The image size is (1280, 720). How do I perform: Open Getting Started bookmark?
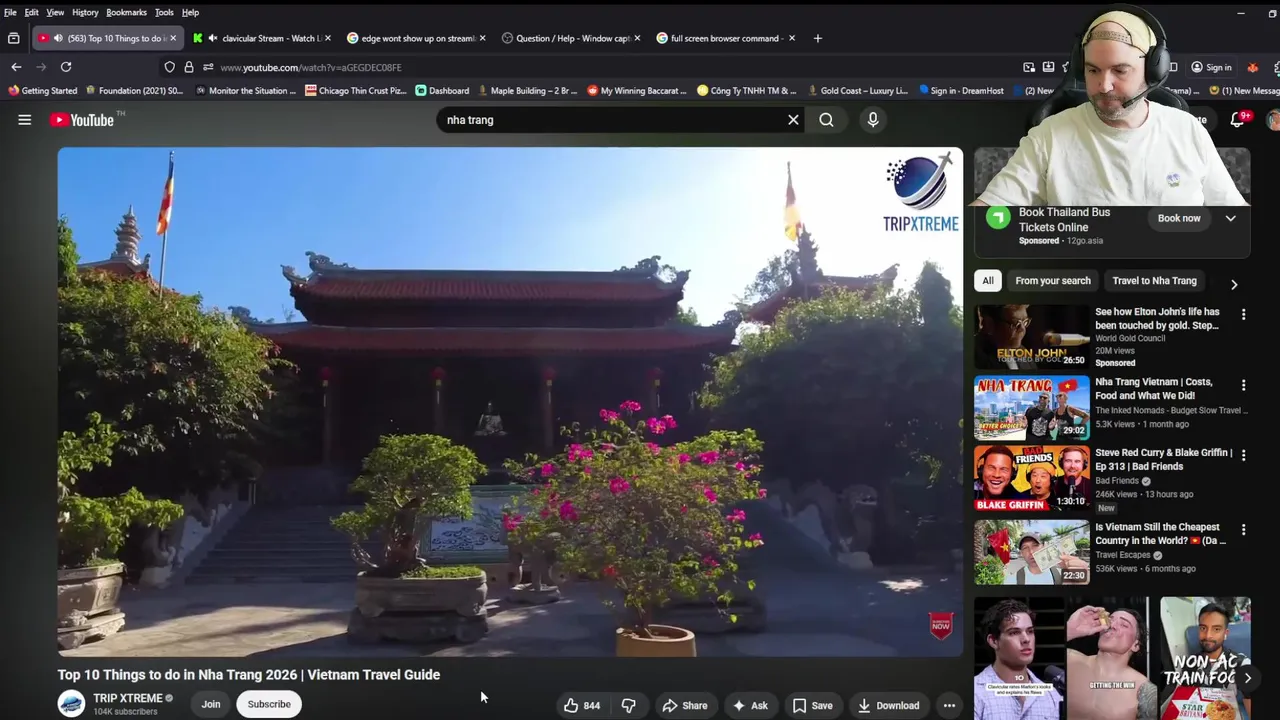[42, 91]
